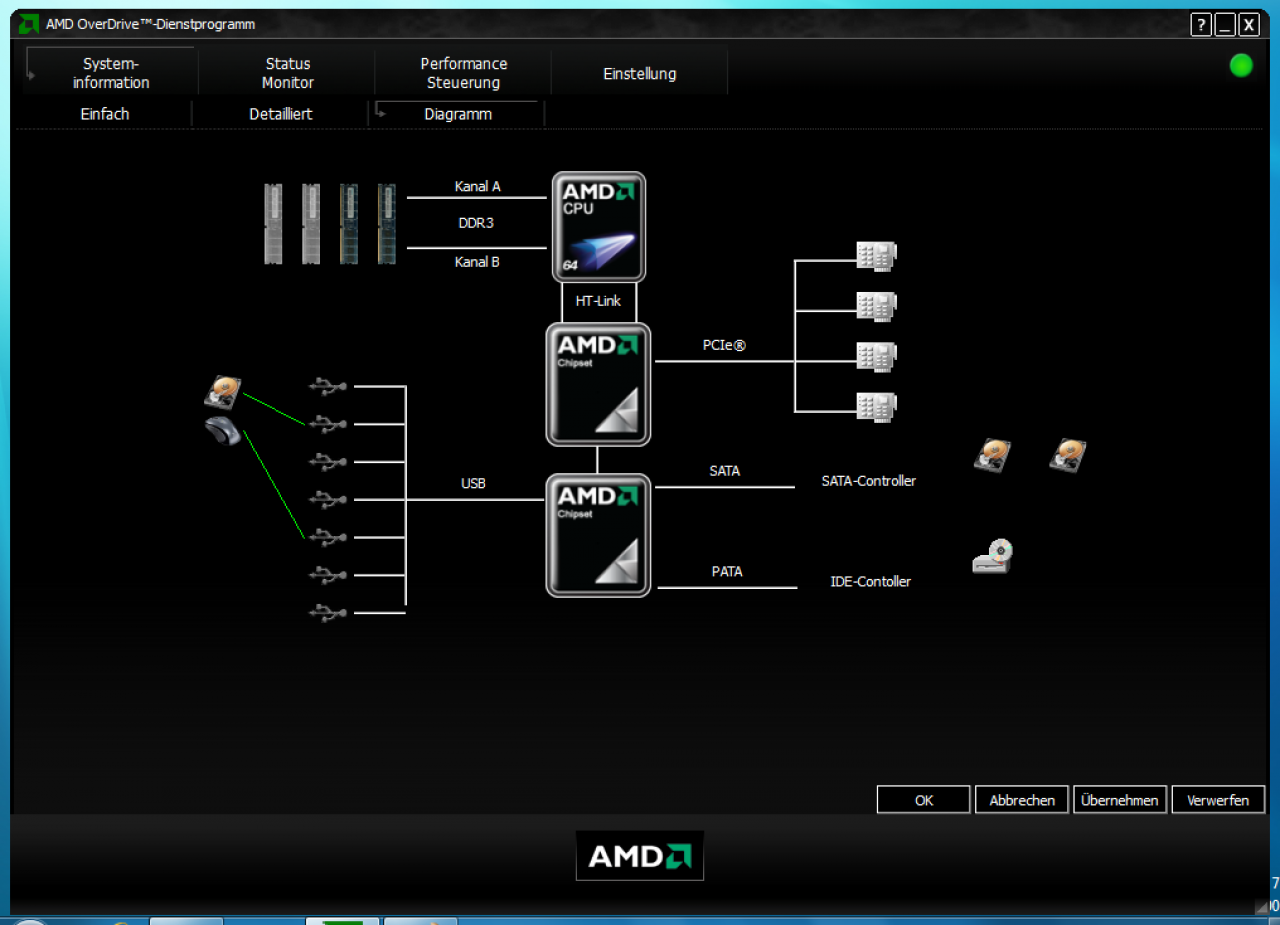The height and width of the screenshot is (925, 1280).
Task: Click the topmost PCIe device card icon
Action: pyautogui.click(x=877, y=256)
